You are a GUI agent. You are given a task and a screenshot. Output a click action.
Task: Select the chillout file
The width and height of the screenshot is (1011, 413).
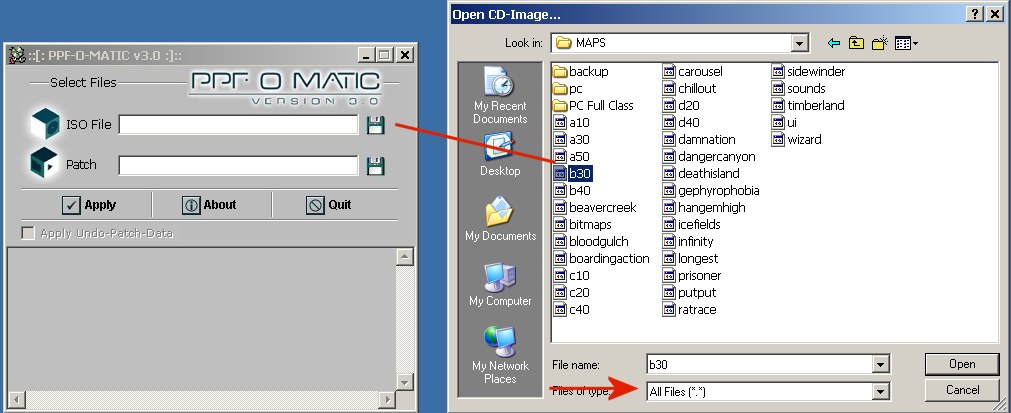click(689, 88)
